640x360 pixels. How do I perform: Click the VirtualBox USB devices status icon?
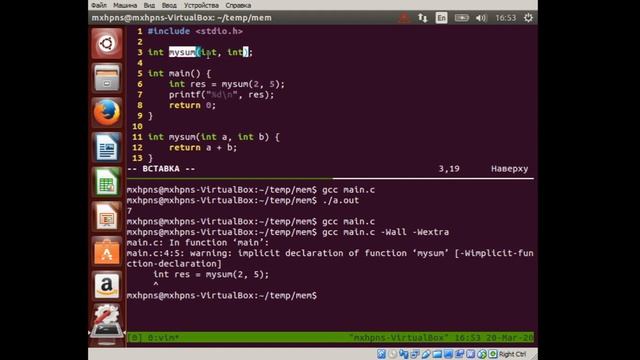[x=426, y=354]
